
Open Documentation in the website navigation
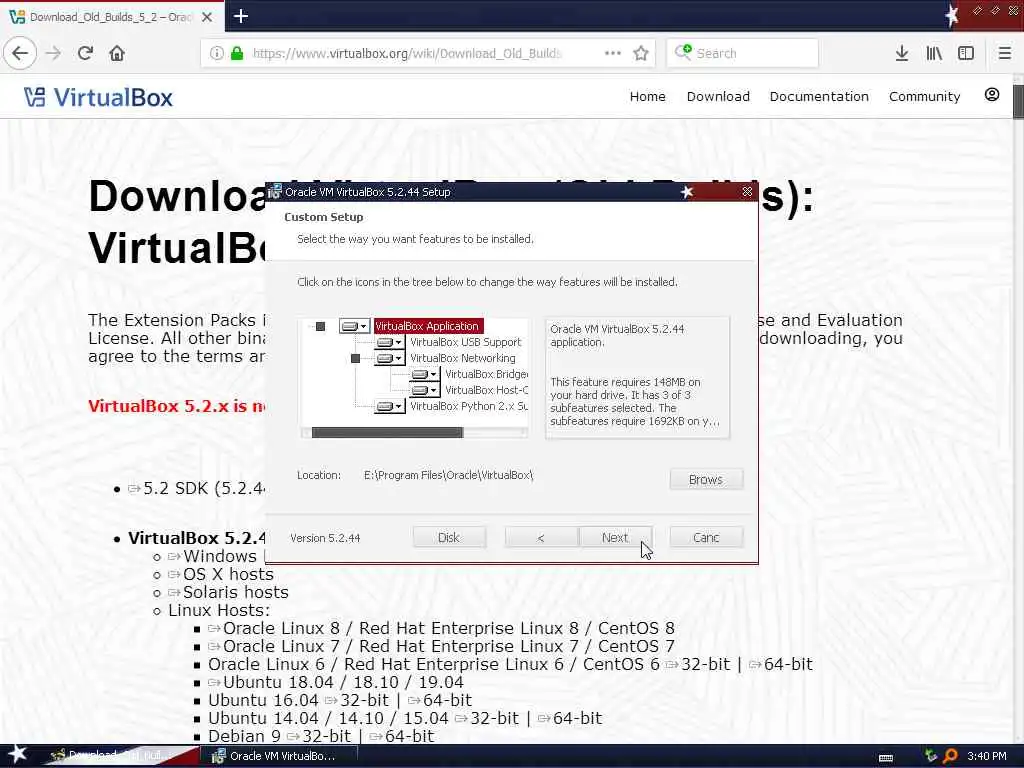[x=819, y=96]
